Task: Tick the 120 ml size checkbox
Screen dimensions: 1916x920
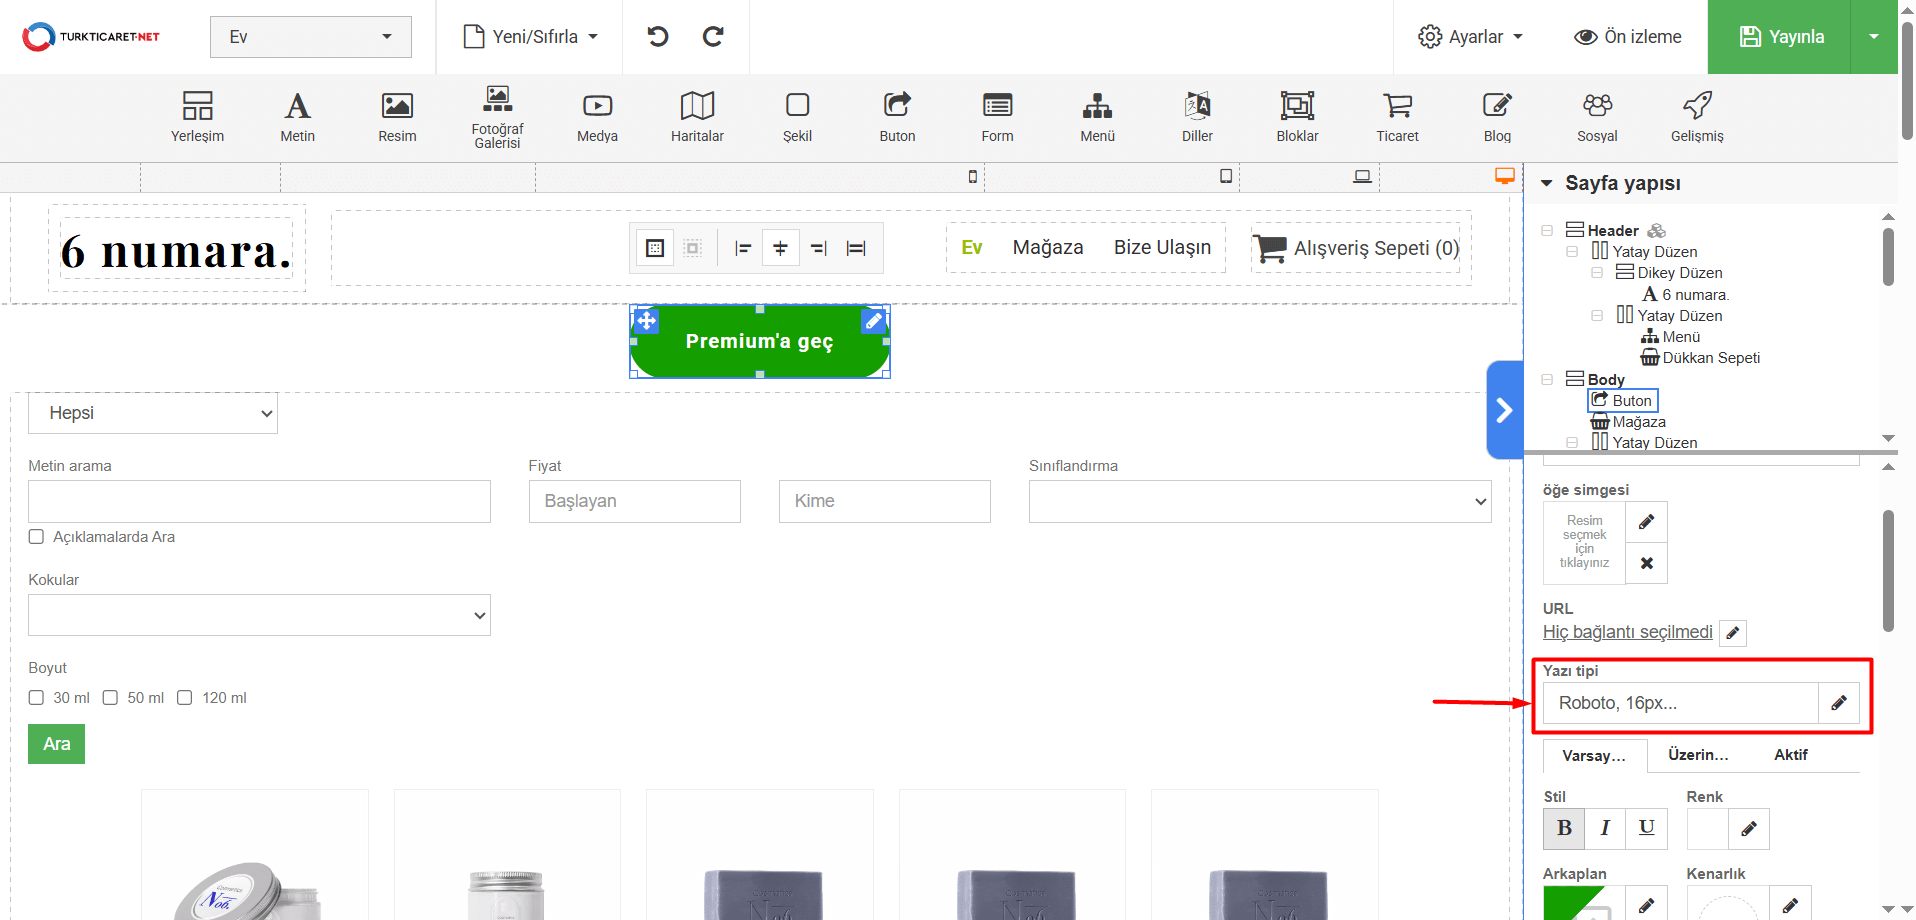Action: (185, 698)
